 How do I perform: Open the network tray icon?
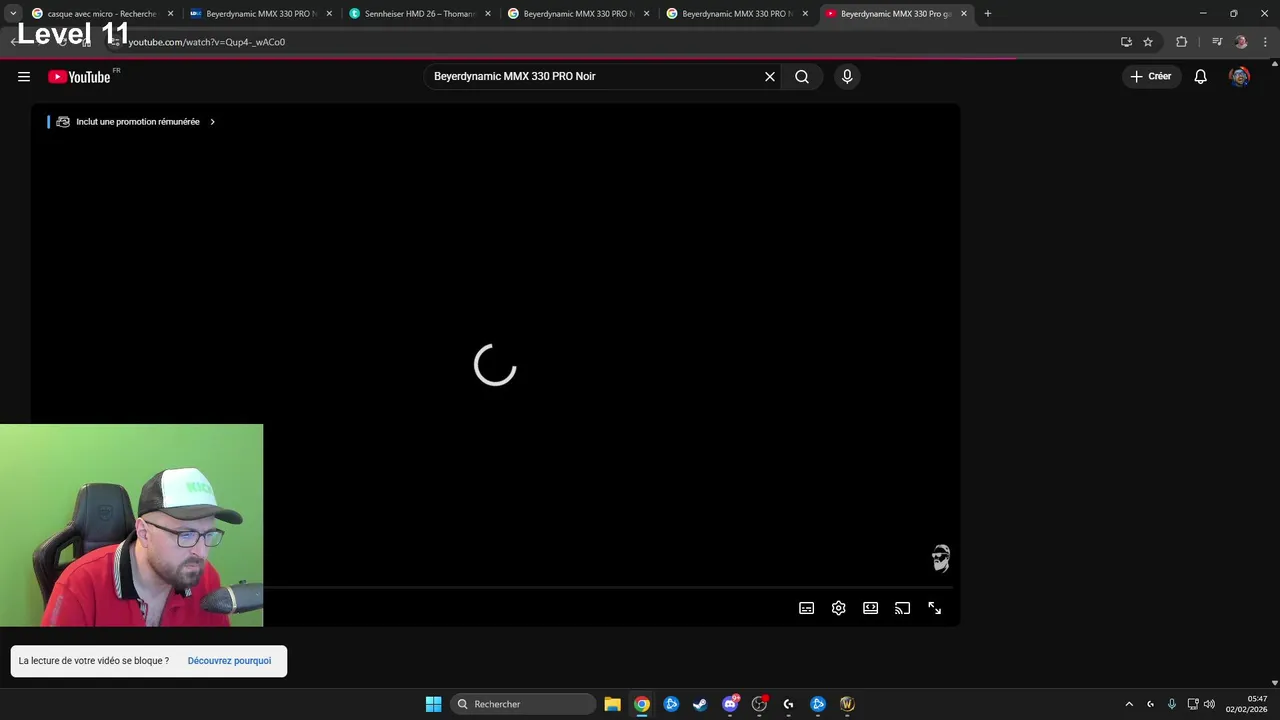(1193, 704)
